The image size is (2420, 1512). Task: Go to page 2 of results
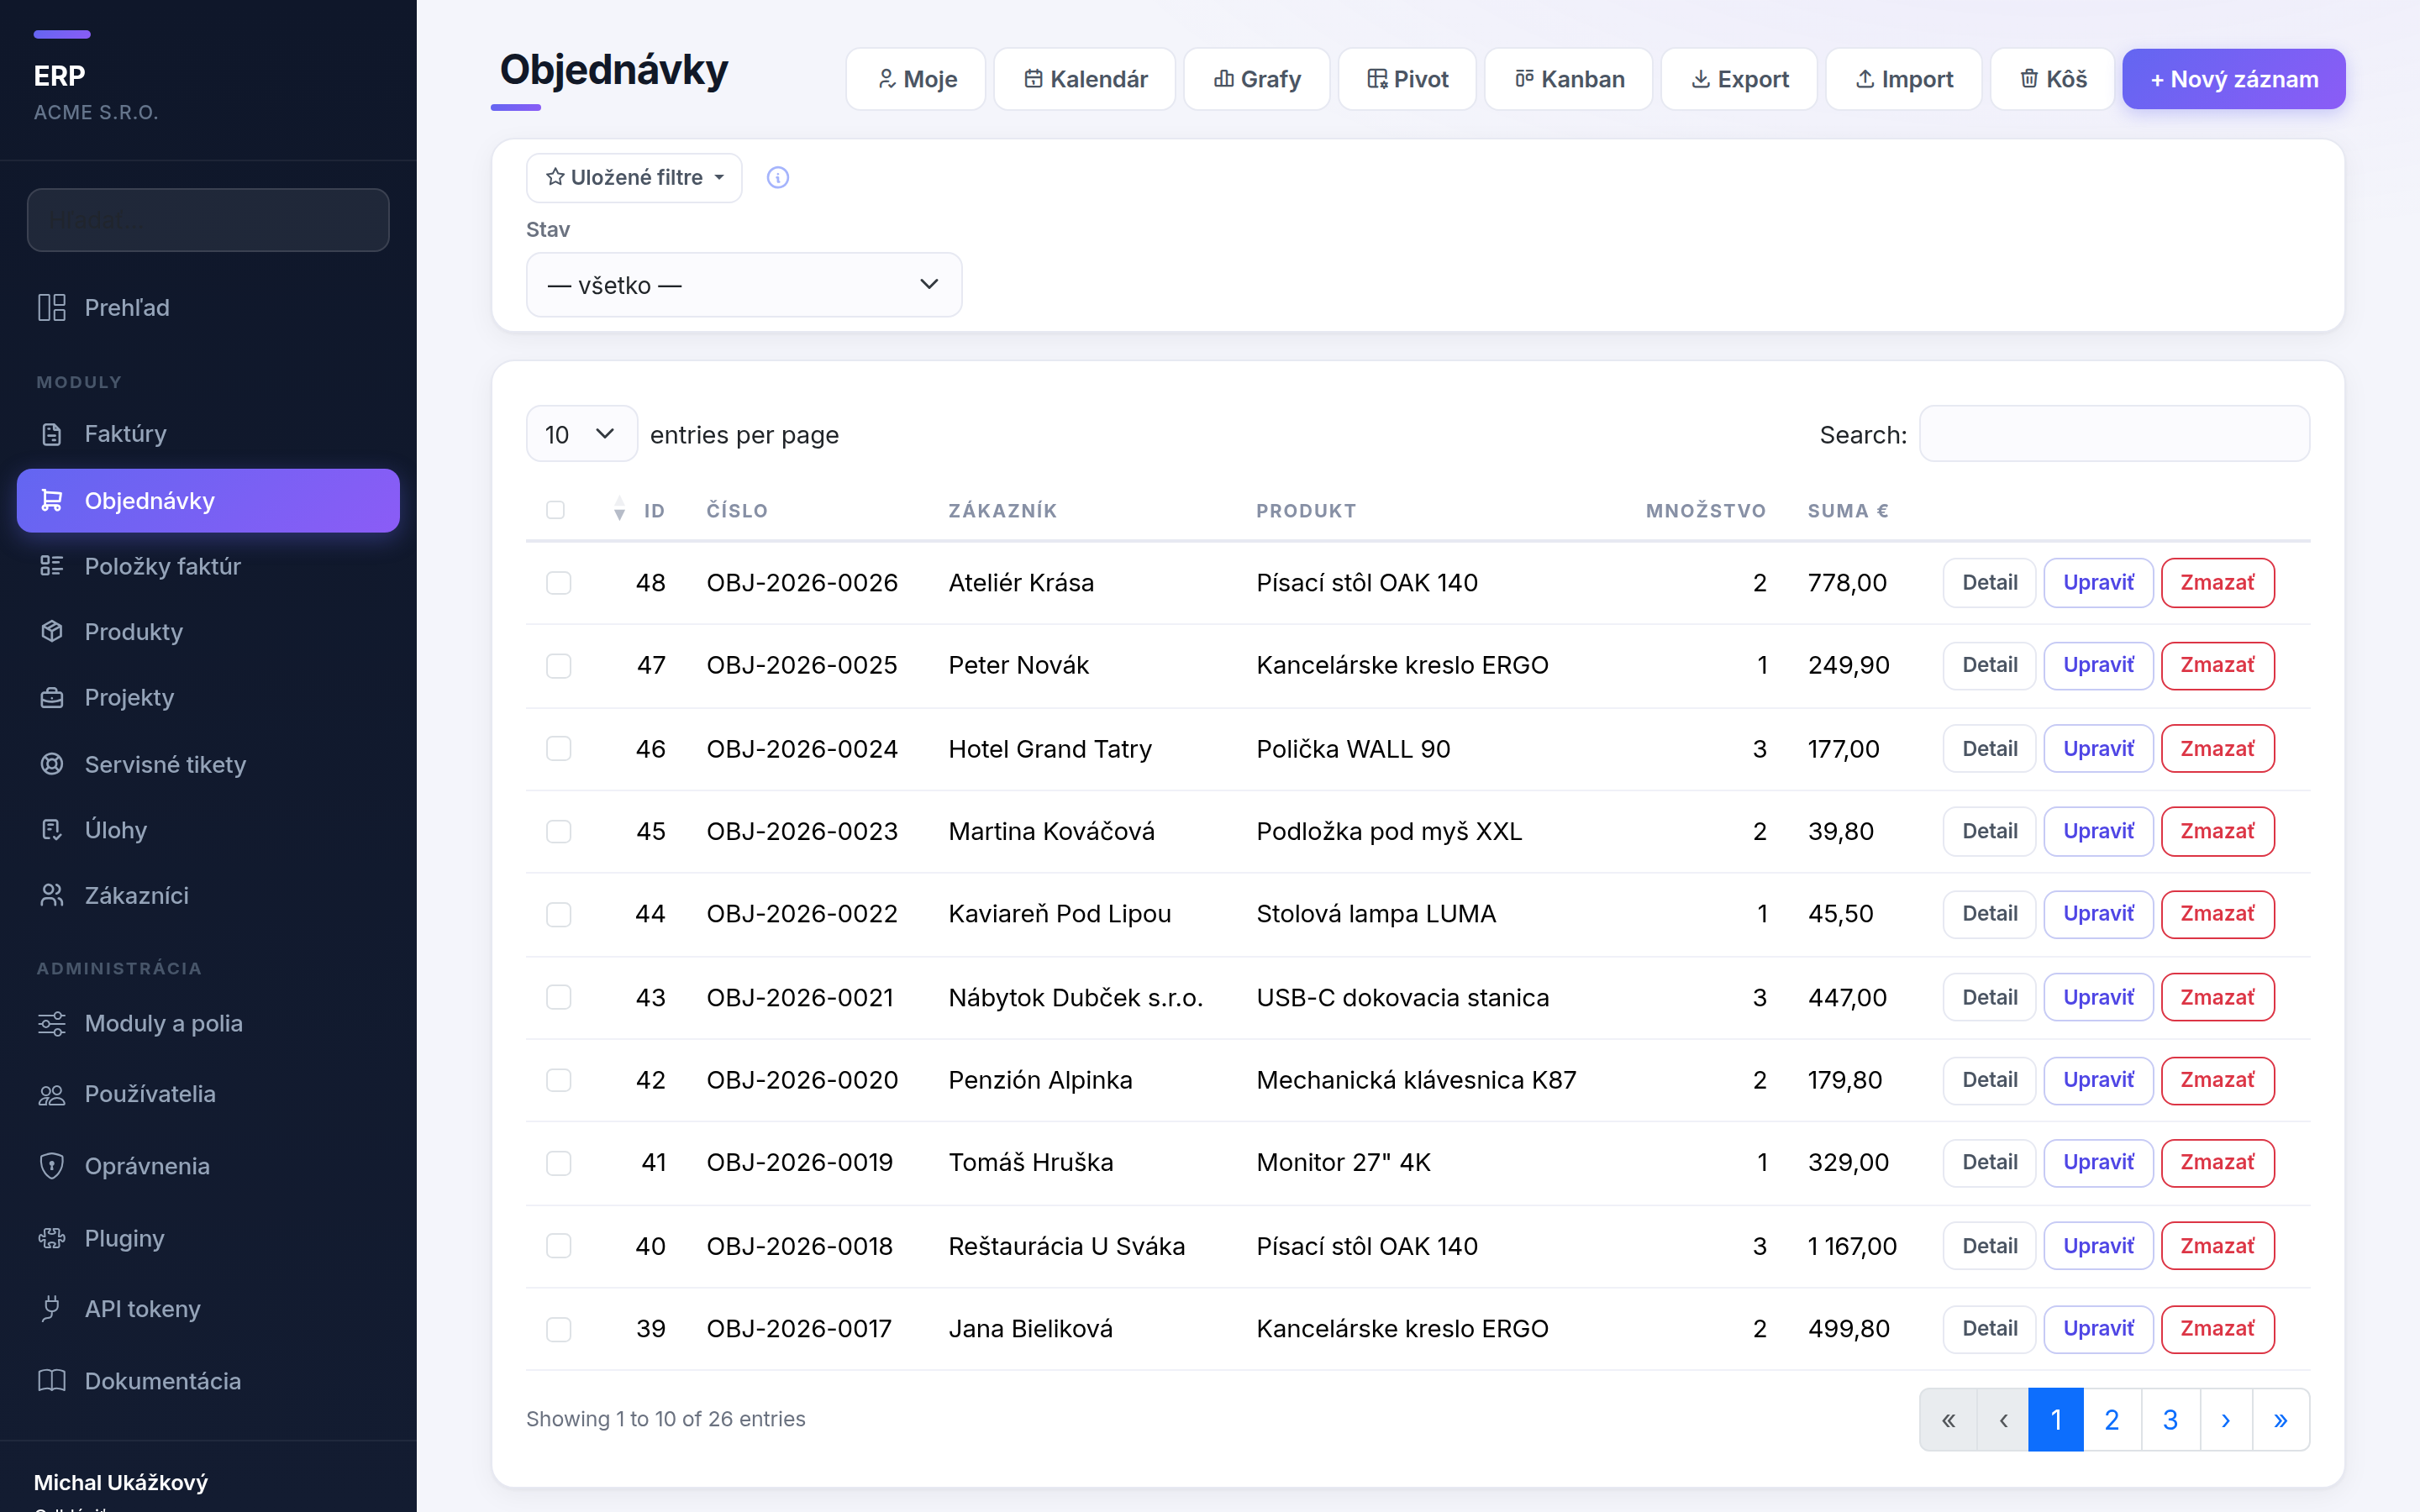(2112, 1420)
